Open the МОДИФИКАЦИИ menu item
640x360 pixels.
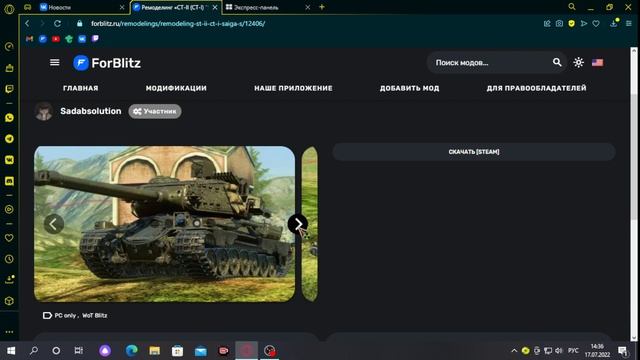(176, 88)
